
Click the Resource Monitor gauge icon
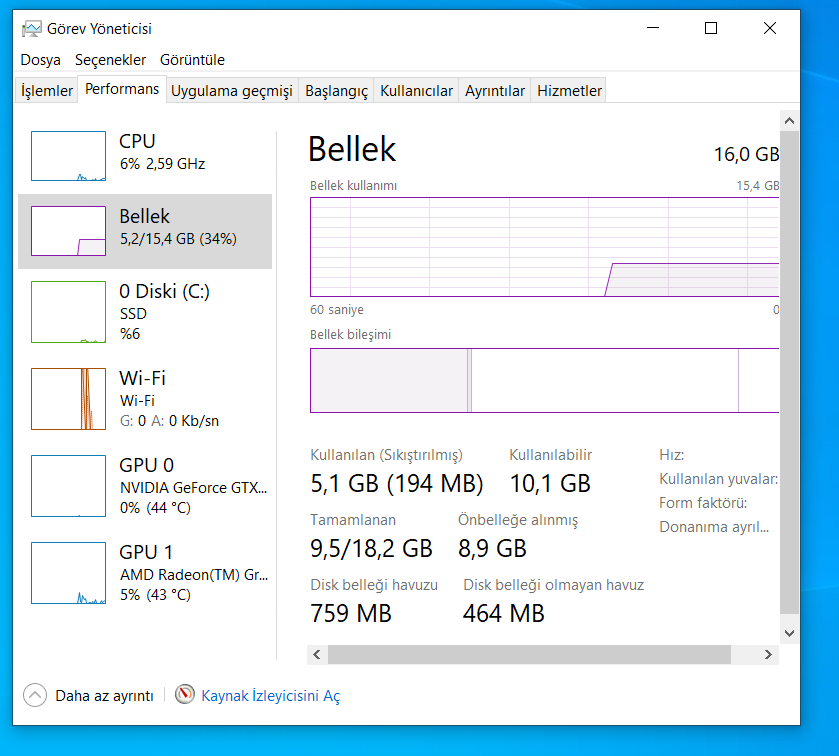click(x=185, y=695)
